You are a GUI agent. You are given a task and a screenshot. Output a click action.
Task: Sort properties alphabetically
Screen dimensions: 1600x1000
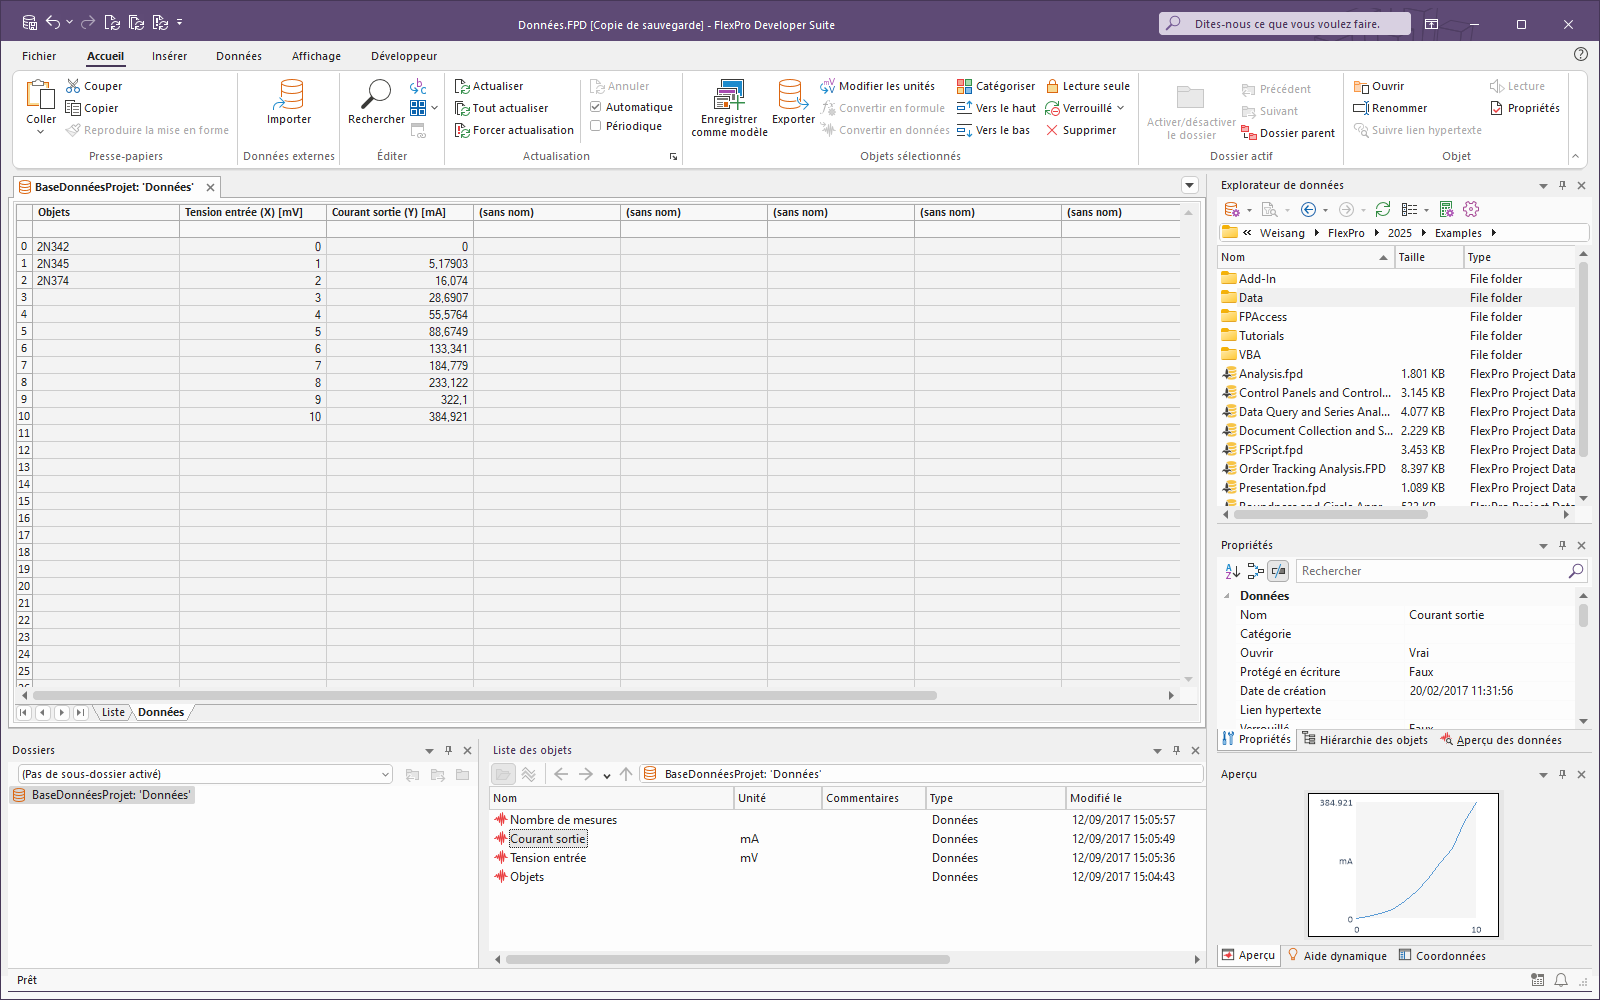(x=1232, y=571)
